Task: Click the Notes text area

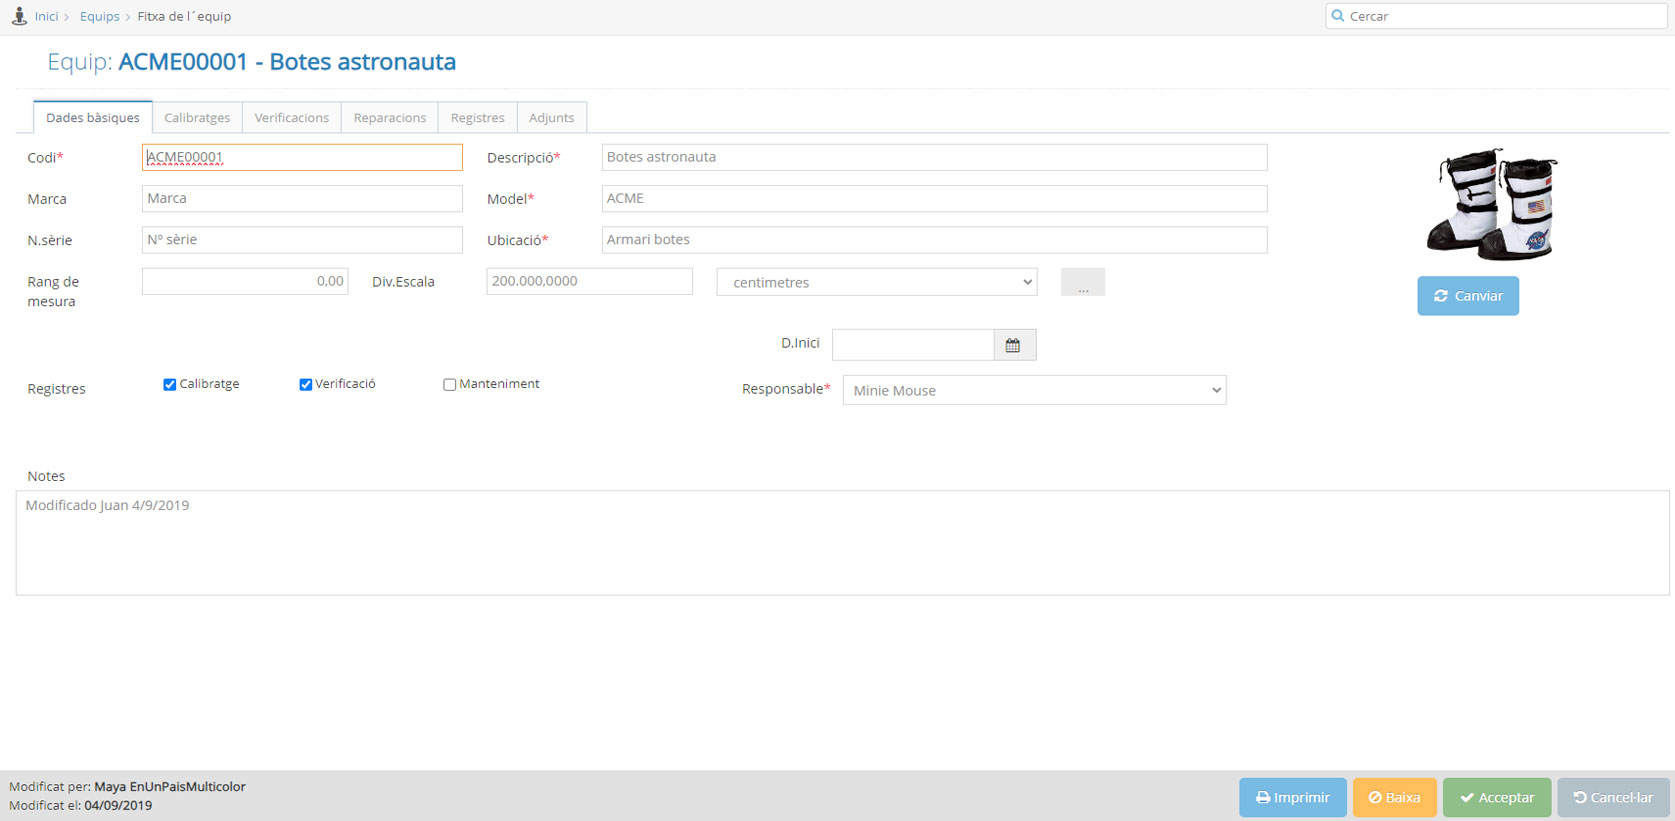Action: click(x=842, y=543)
